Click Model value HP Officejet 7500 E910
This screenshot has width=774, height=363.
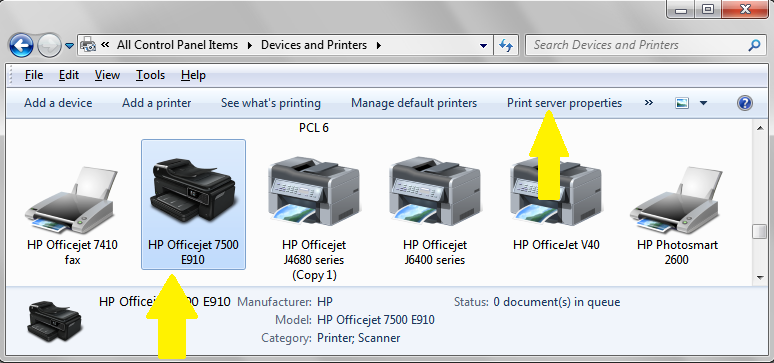[376, 320]
